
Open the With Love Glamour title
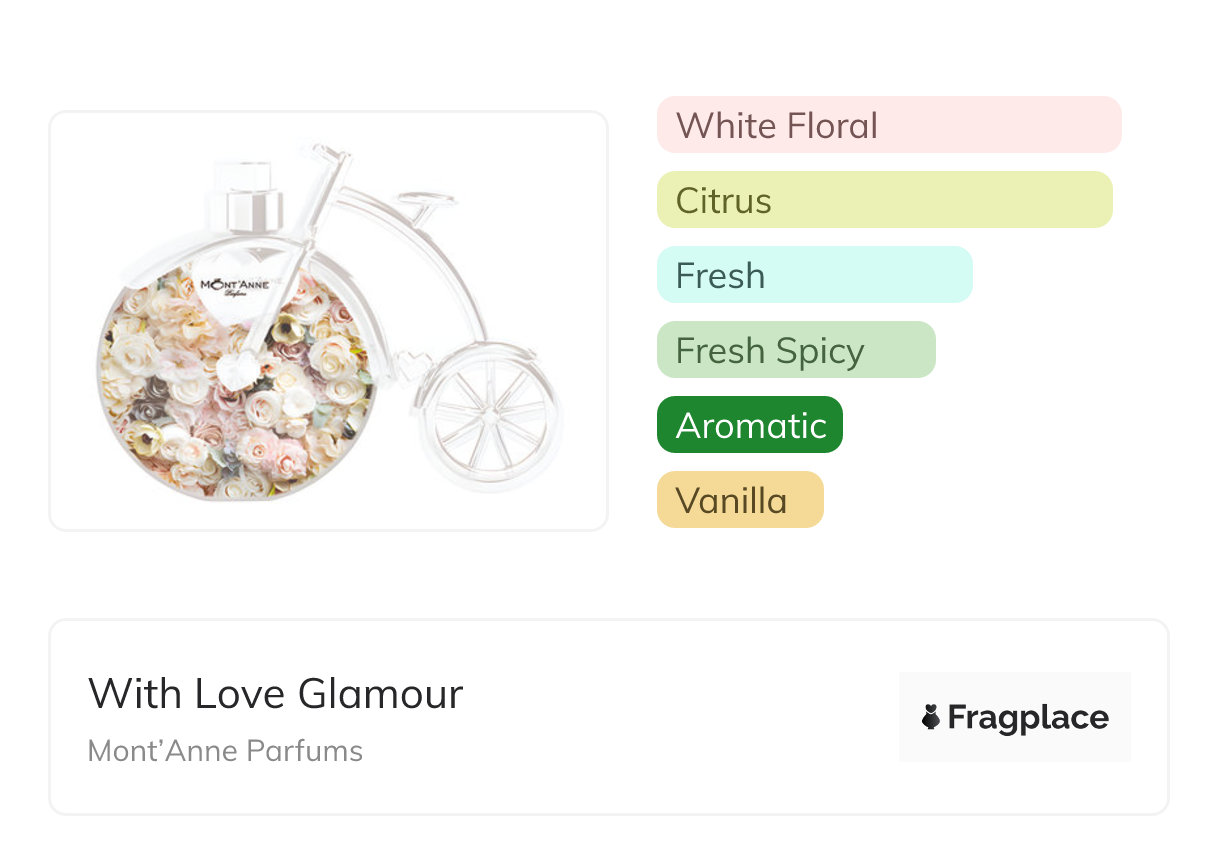[x=275, y=694]
